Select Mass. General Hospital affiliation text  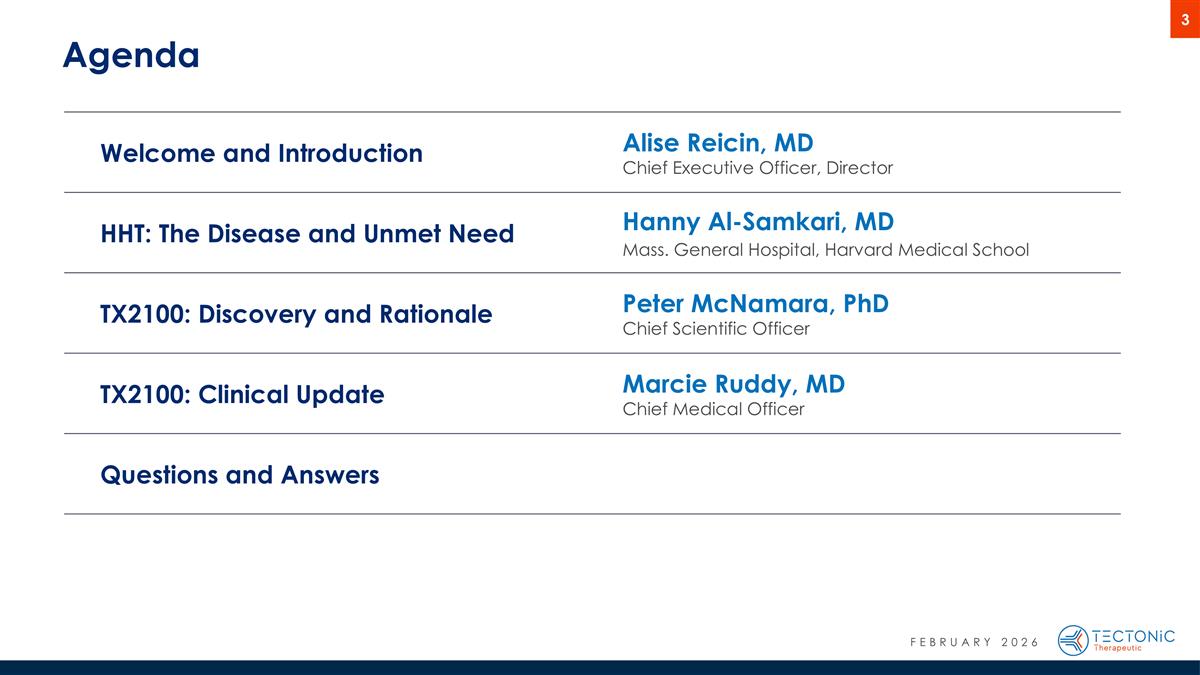825,249
